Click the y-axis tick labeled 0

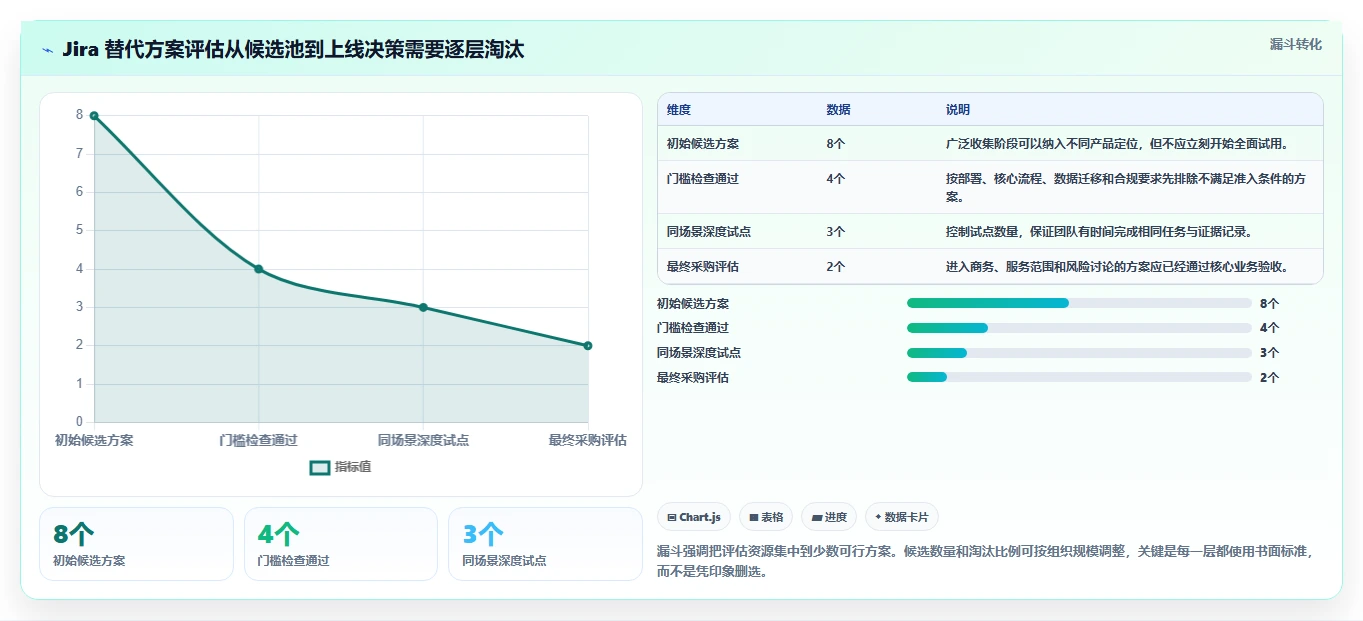point(80,422)
